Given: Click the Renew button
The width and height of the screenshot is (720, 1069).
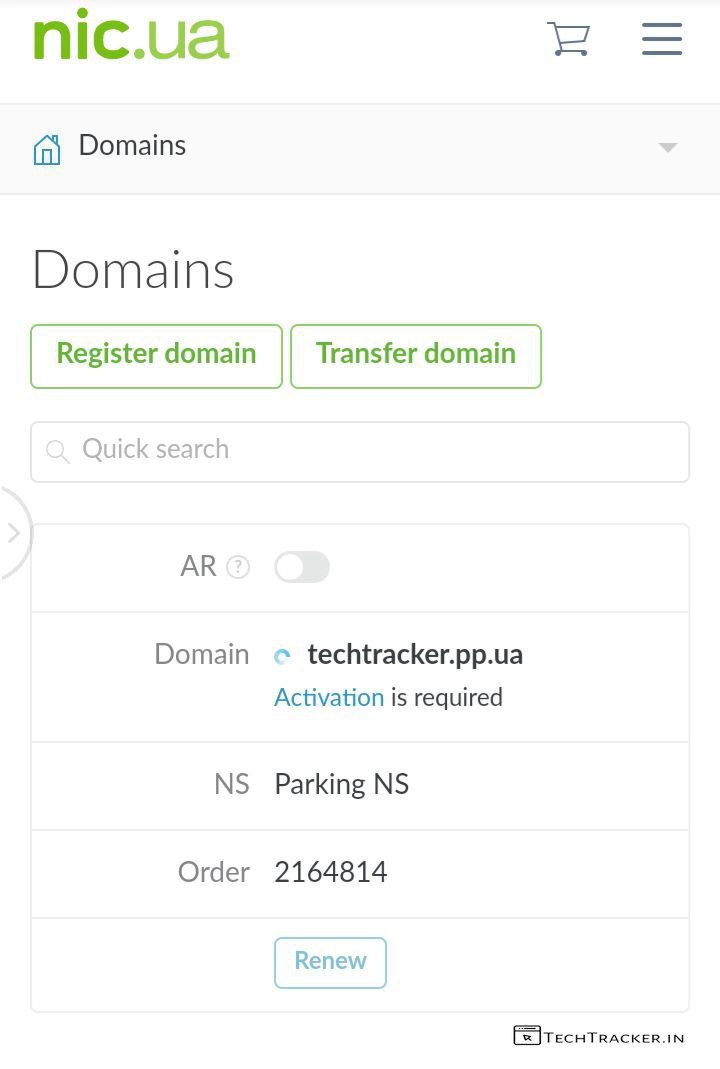Looking at the screenshot, I should (x=330, y=962).
